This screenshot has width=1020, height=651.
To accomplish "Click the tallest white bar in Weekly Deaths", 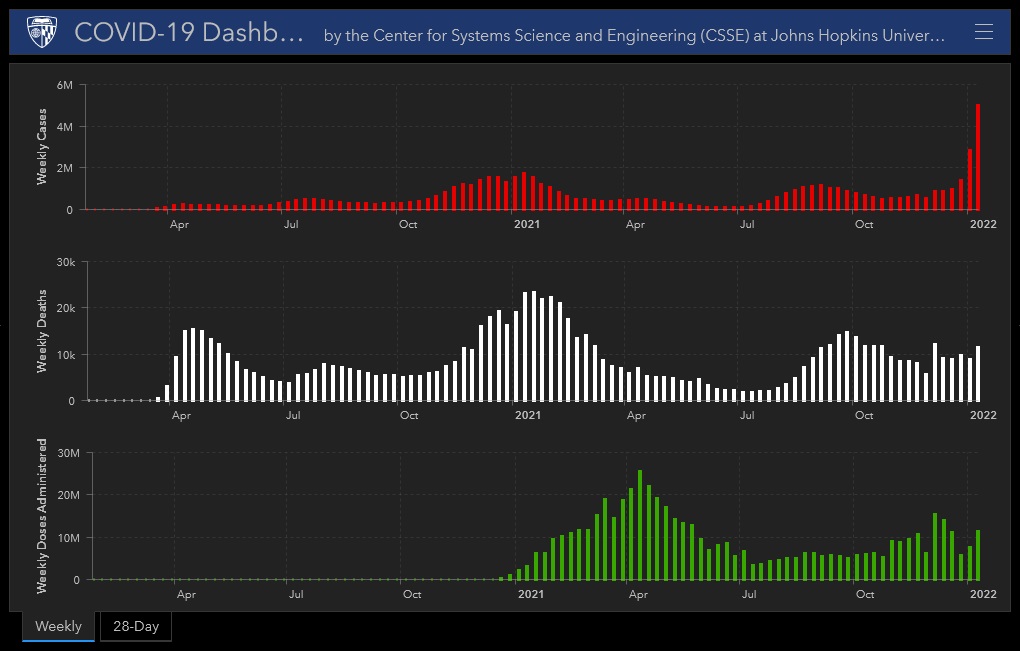I will pos(533,346).
